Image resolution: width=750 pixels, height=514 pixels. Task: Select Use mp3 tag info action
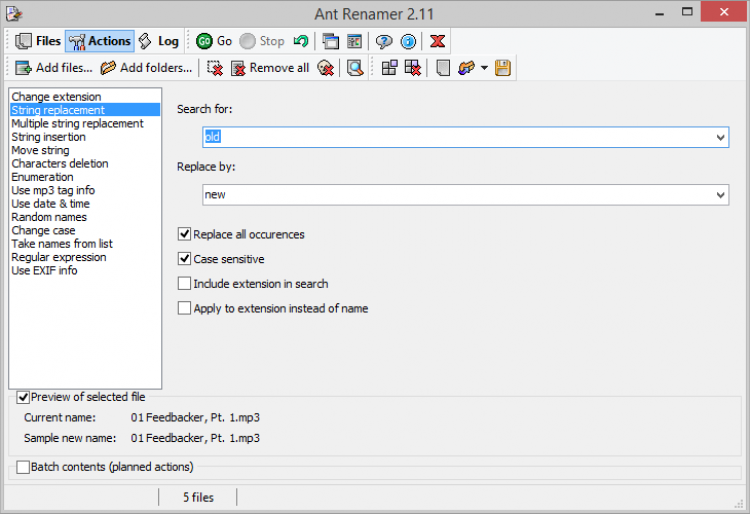point(85,190)
